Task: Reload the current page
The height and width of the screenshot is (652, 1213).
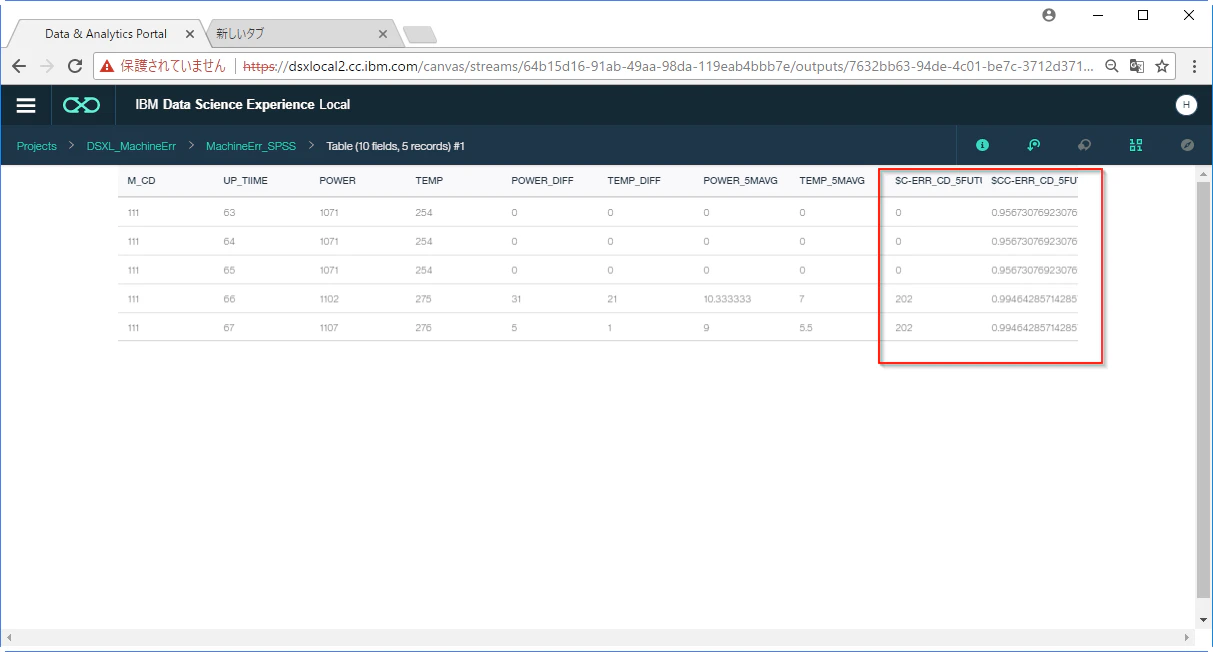Action: click(x=75, y=66)
